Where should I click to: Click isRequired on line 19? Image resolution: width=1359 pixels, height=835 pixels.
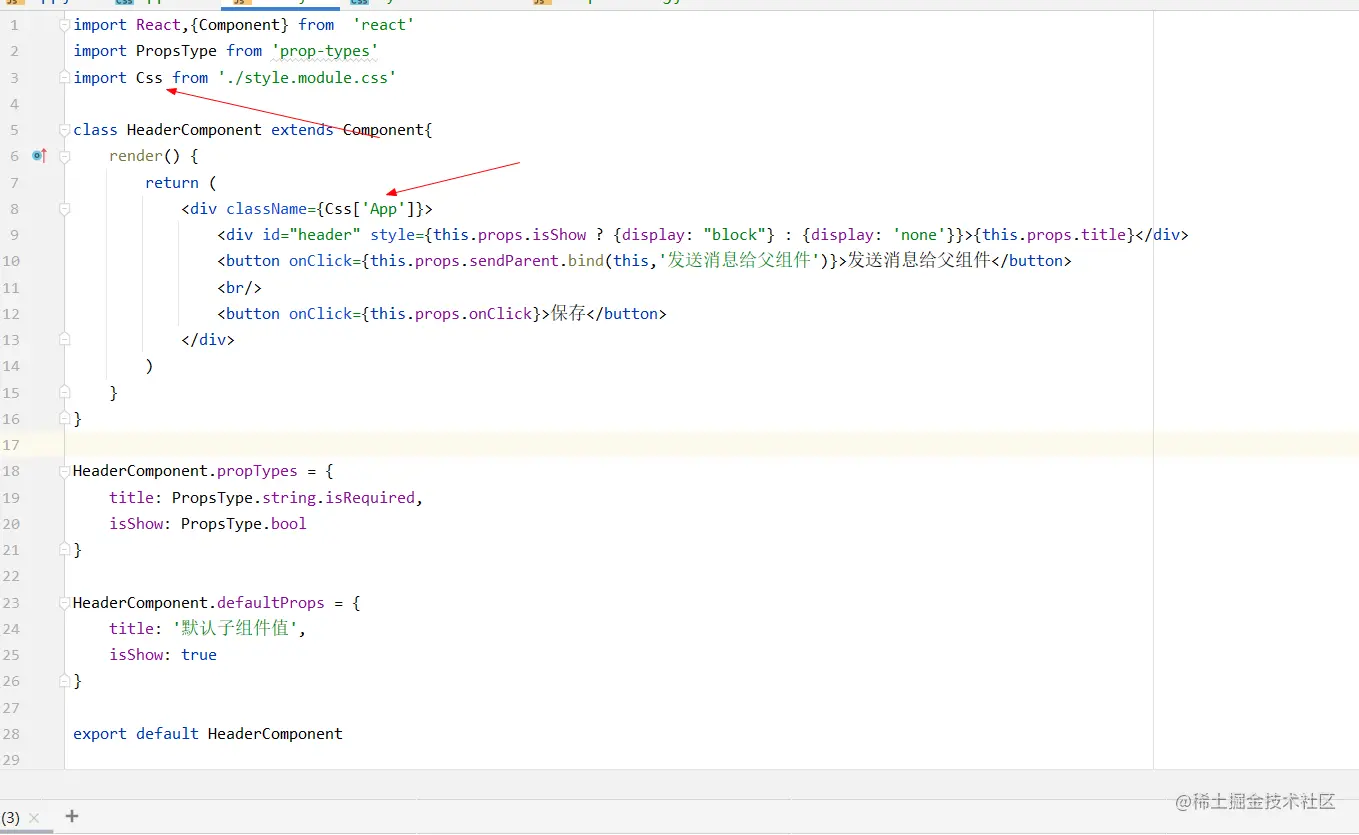370,498
